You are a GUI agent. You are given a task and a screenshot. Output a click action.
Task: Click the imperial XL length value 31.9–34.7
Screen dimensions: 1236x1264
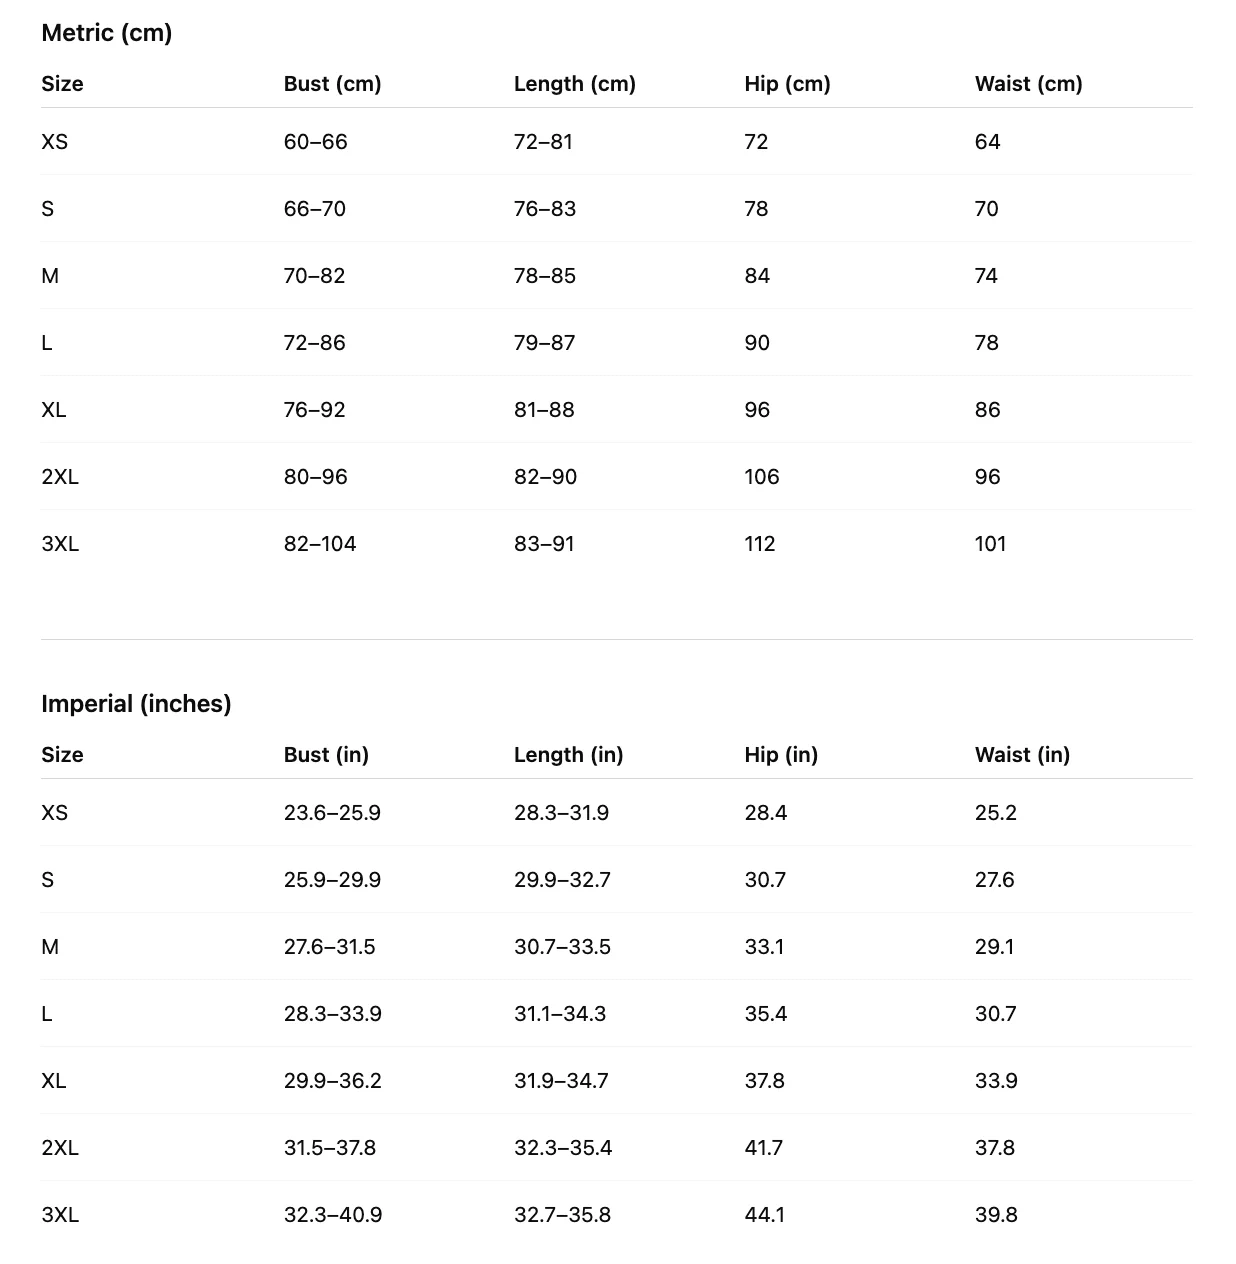(x=561, y=1081)
